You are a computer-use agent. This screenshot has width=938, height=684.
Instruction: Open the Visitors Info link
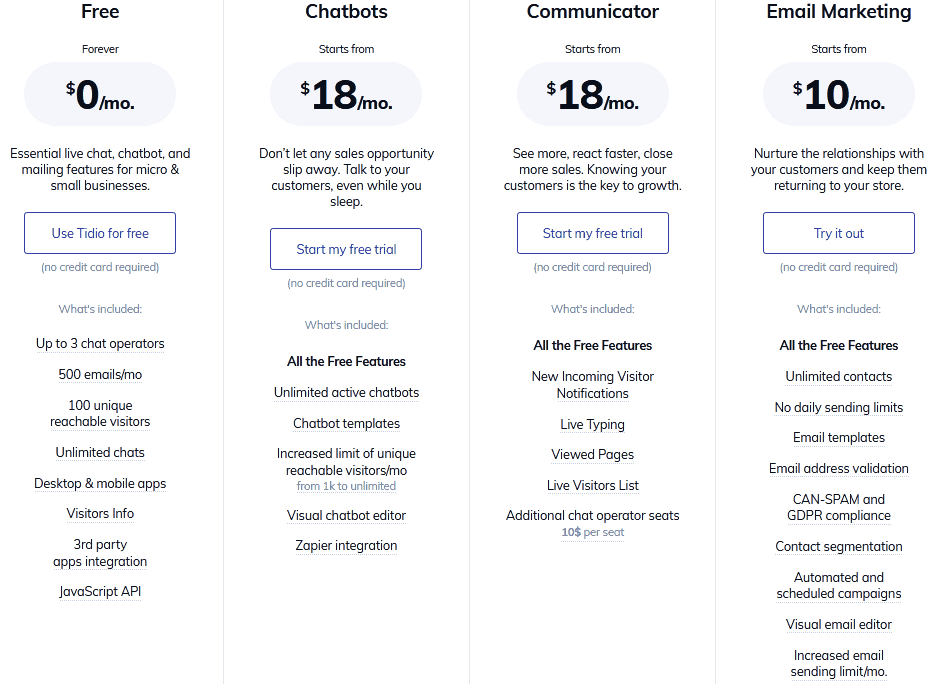tap(100, 513)
